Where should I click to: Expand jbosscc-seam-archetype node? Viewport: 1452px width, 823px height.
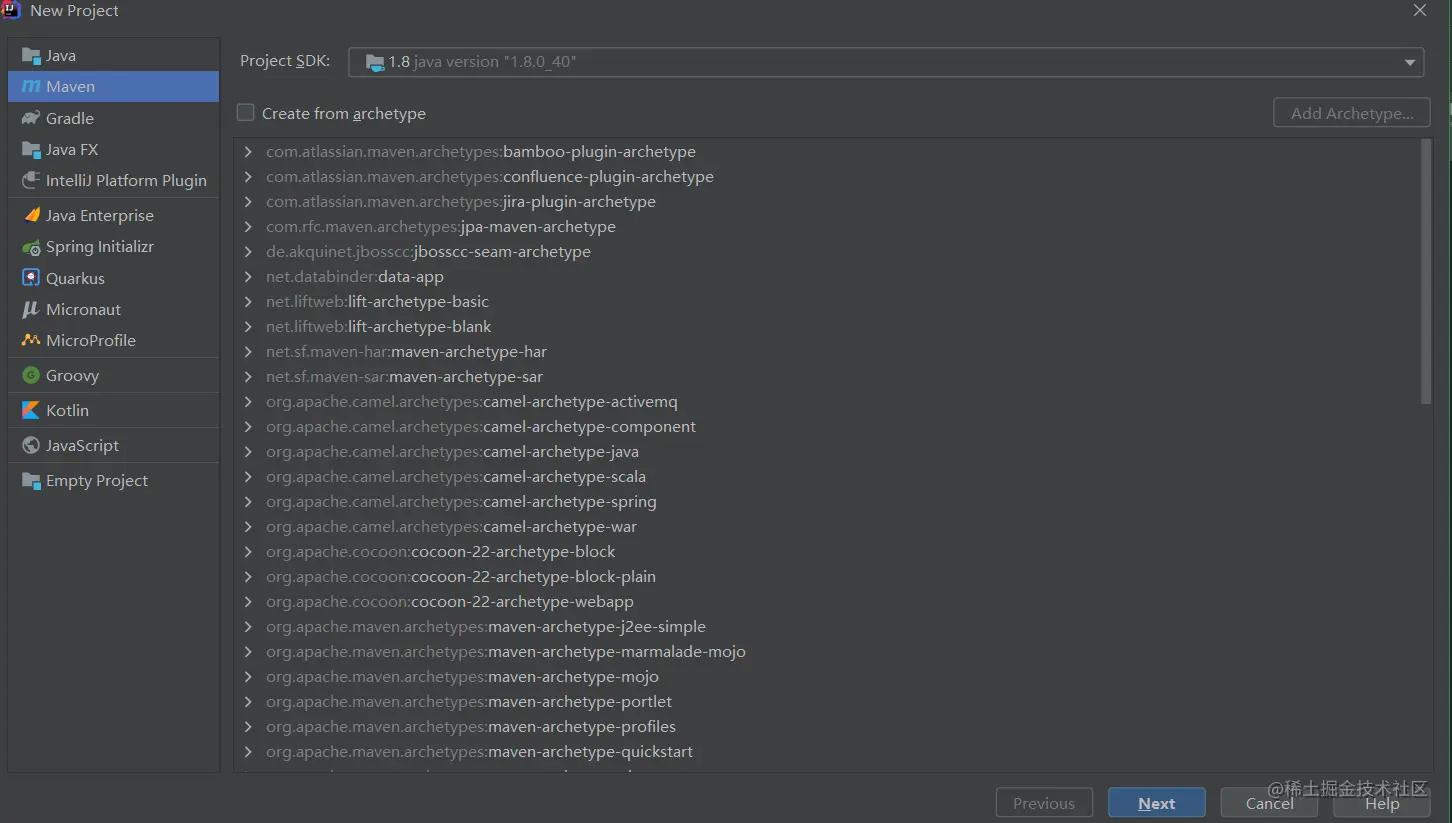click(x=248, y=252)
